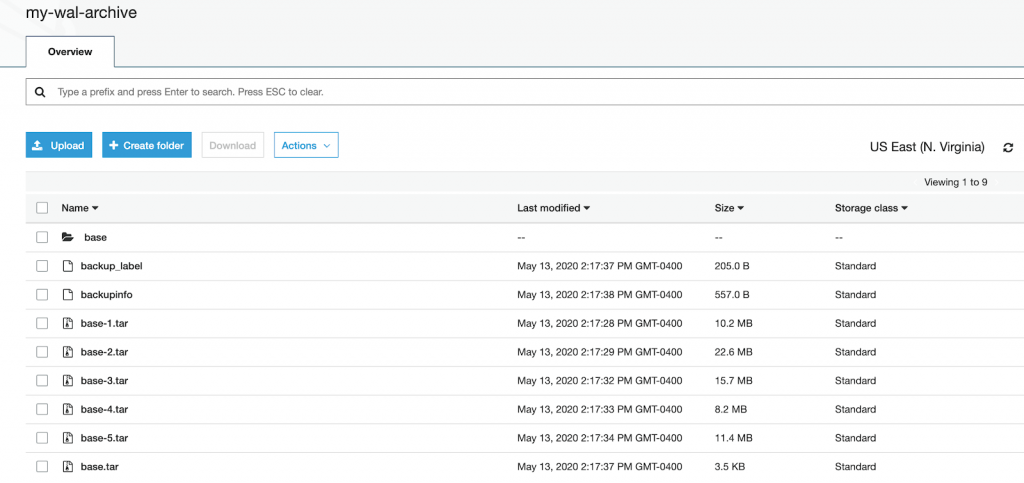Open the base.tar file link
This screenshot has height=483, width=1024.
[x=100, y=467]
